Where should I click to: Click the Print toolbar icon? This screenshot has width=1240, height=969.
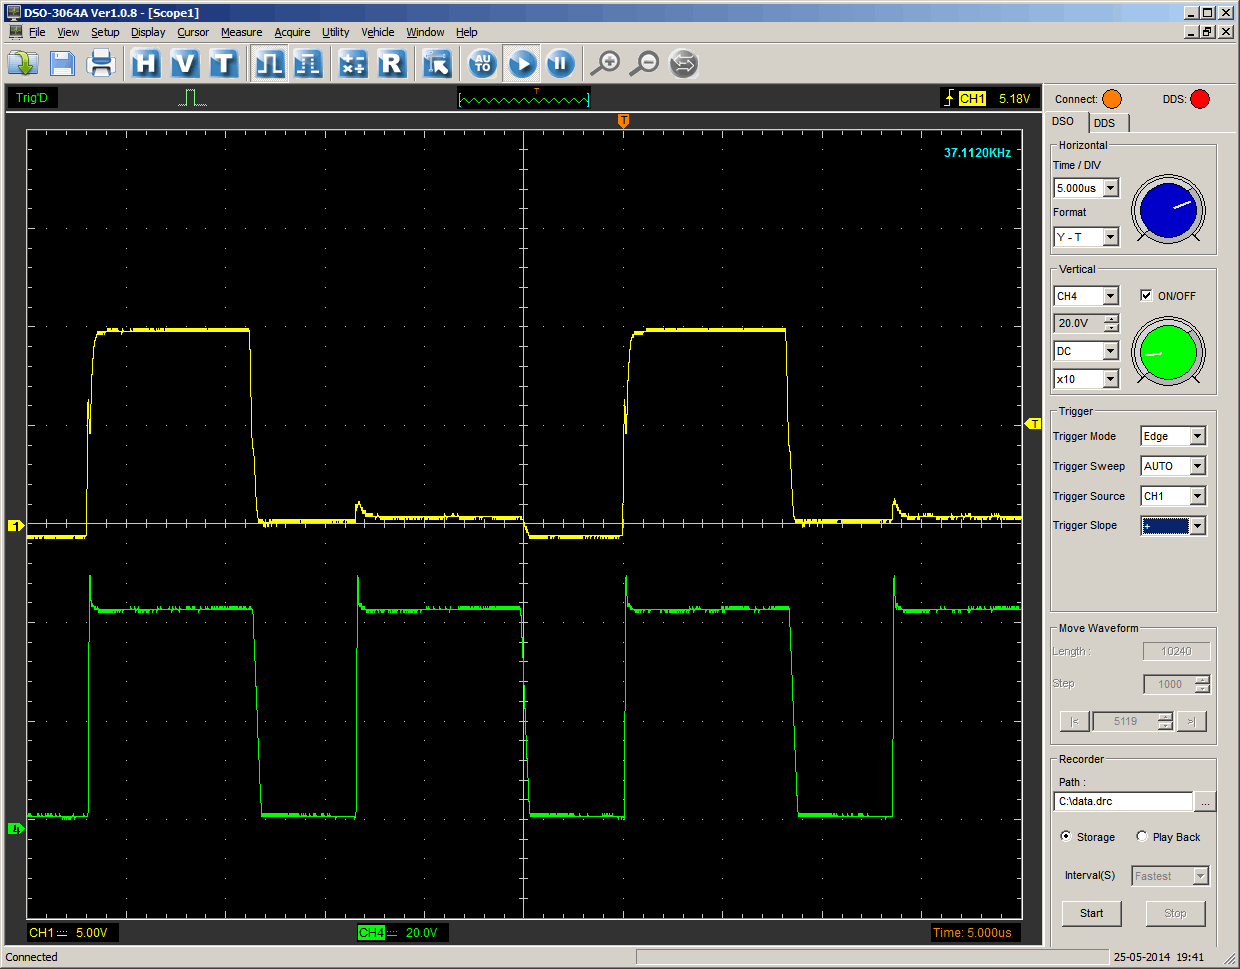point(101,64)
